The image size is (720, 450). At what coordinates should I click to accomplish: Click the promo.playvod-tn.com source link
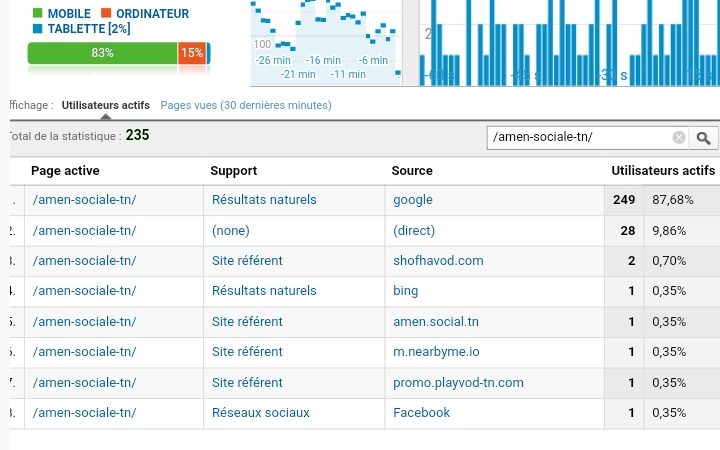click(x=458, y=382)
